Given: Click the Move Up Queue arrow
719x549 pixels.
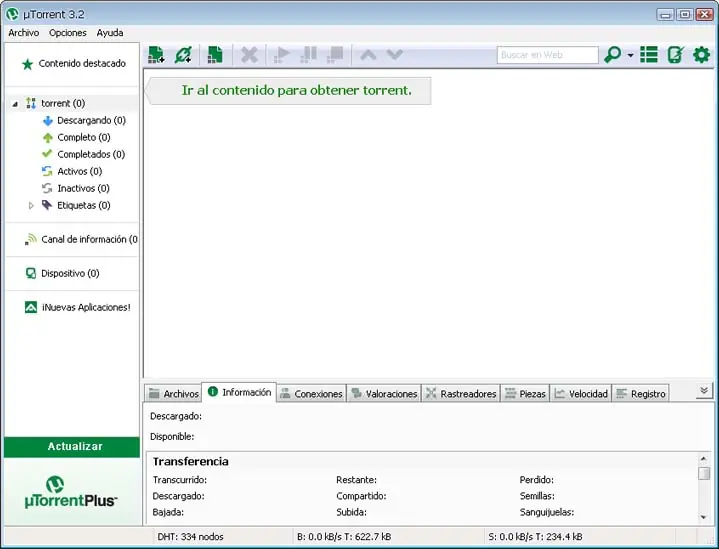Looking at the screenshot, I should (x=368, y=55).
